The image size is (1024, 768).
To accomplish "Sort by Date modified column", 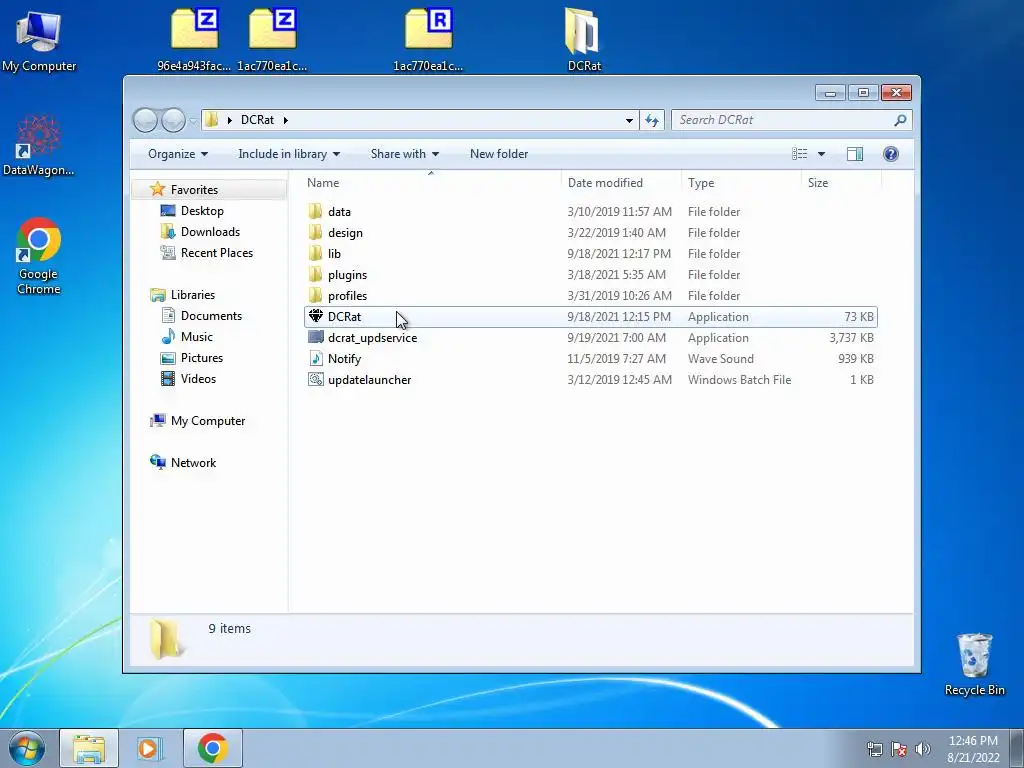I will click(620, 183).
